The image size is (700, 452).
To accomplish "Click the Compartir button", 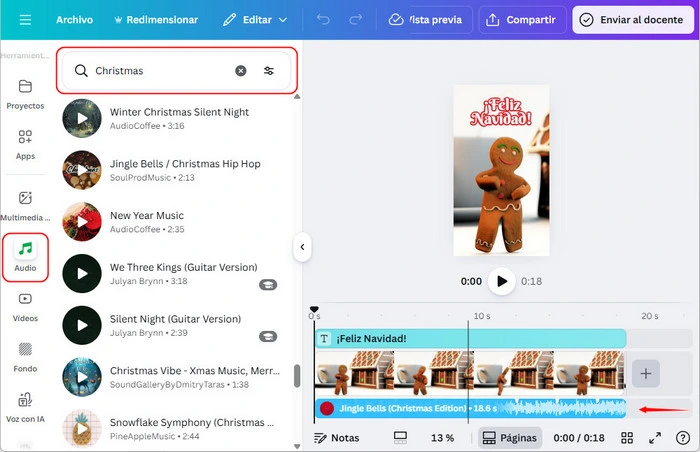I will pos(522,20).
